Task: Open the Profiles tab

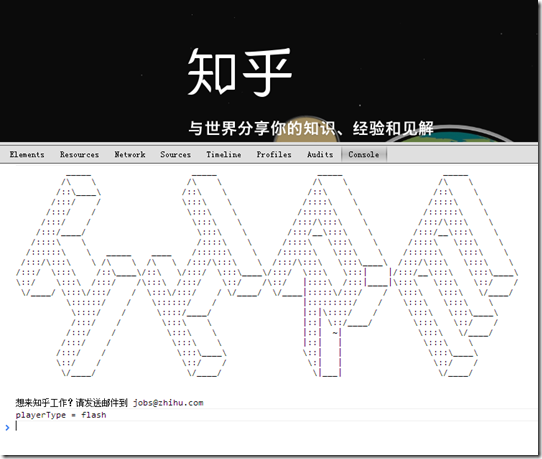Action: [x=274, y=154]
